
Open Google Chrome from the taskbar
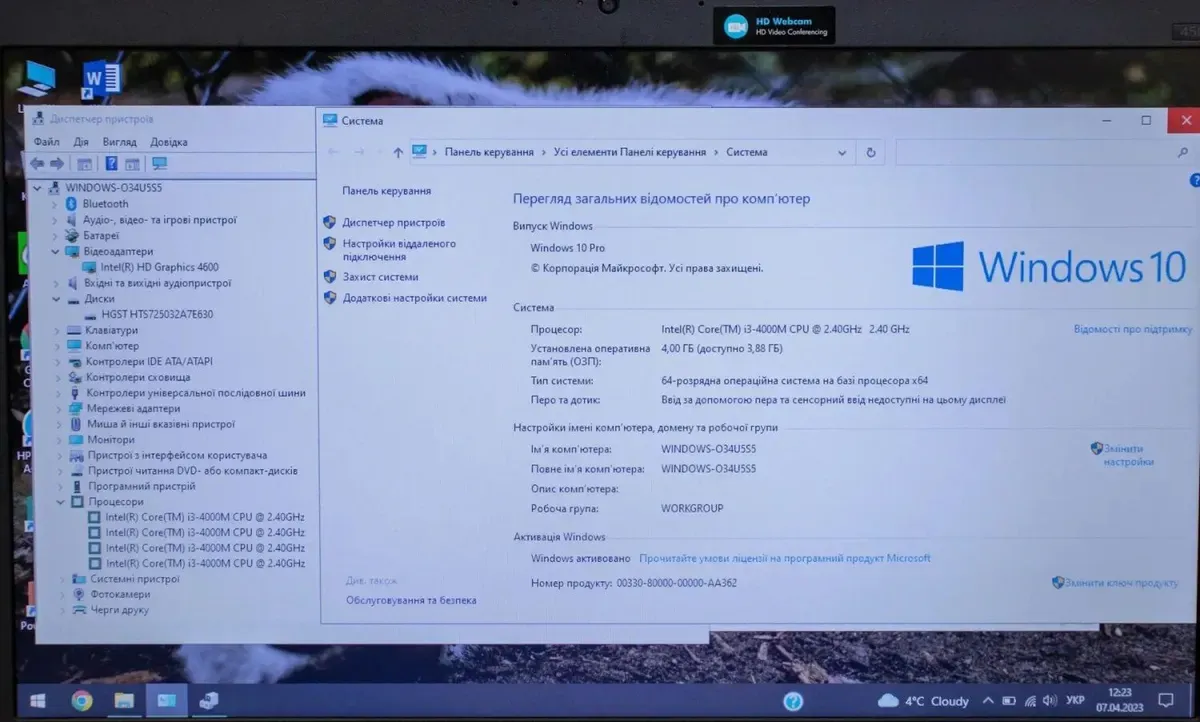82,700
